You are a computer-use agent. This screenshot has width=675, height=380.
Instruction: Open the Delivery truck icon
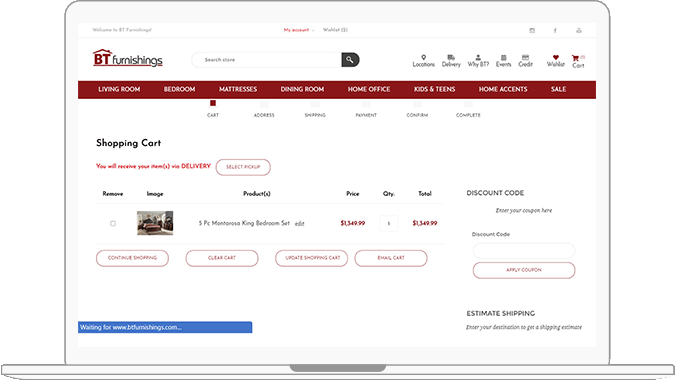coord(451,57)
